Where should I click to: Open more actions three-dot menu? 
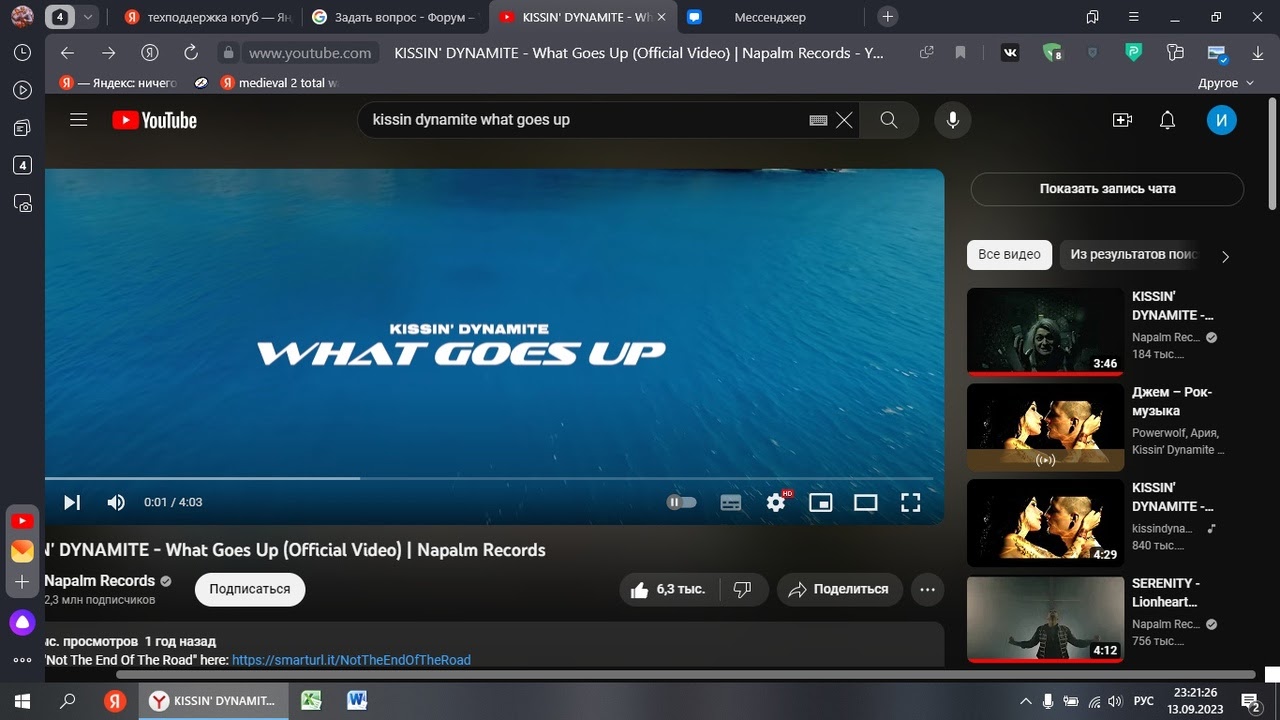pos(927,589)
